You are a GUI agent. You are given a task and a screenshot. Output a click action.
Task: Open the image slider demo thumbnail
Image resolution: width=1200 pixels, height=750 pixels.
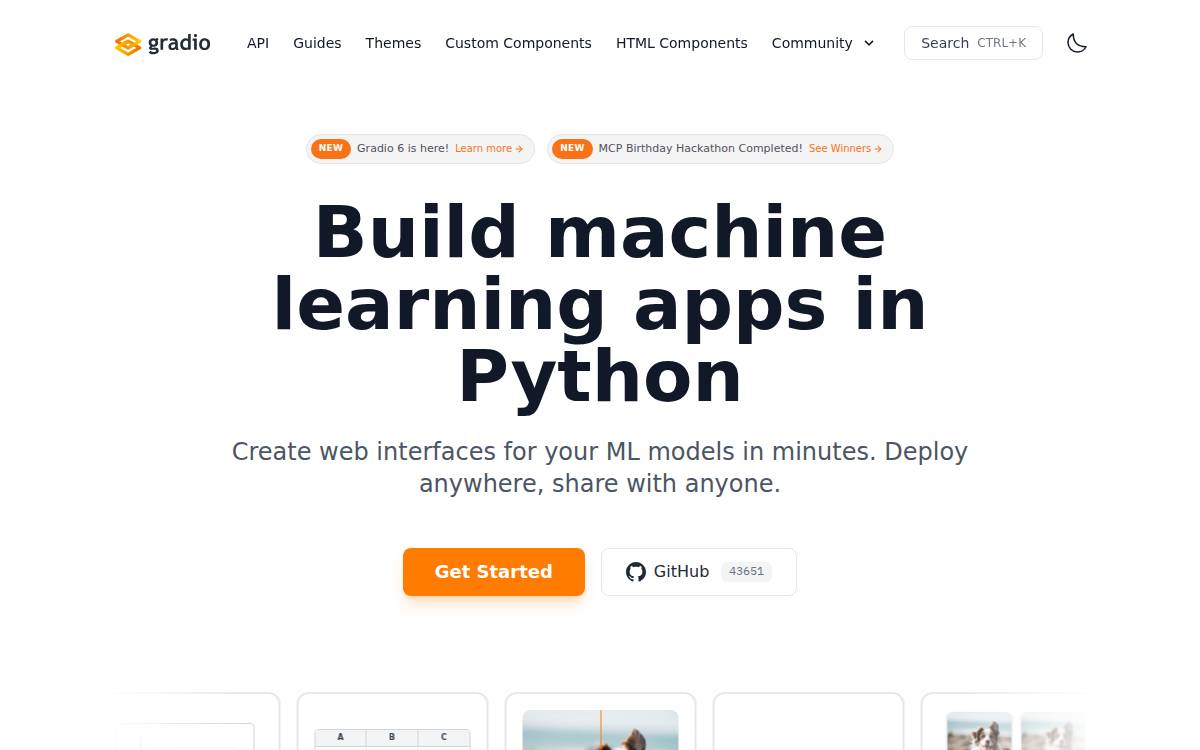[600, 722]
